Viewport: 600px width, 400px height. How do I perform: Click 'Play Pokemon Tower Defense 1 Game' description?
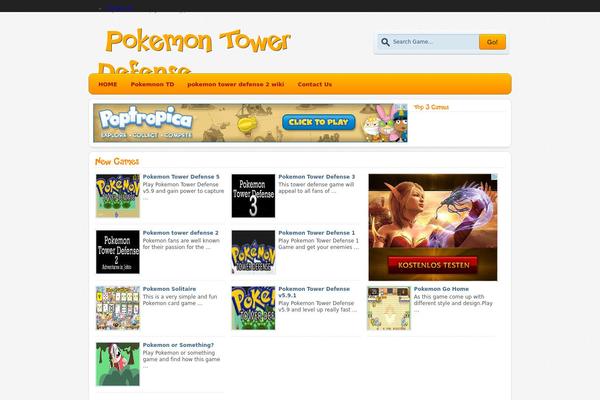pos(318,244)
